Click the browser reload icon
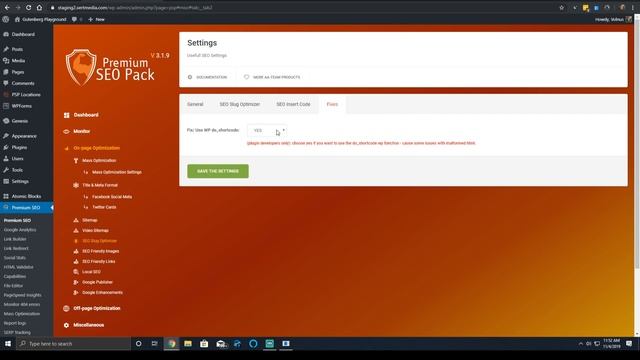Viewport: 640px width, 360px height. coord(29,7)
